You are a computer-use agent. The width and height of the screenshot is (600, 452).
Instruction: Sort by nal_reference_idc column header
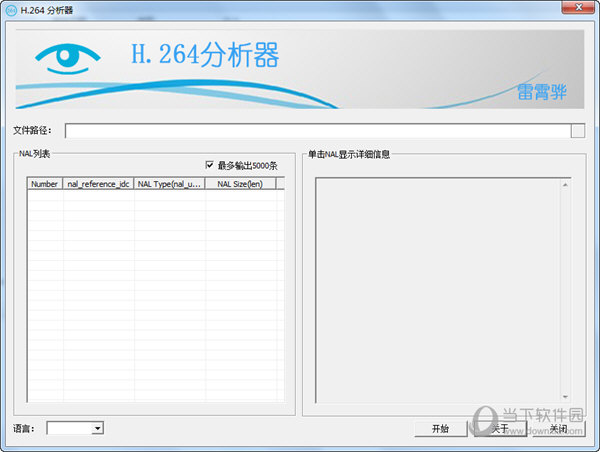coord(98,184)
